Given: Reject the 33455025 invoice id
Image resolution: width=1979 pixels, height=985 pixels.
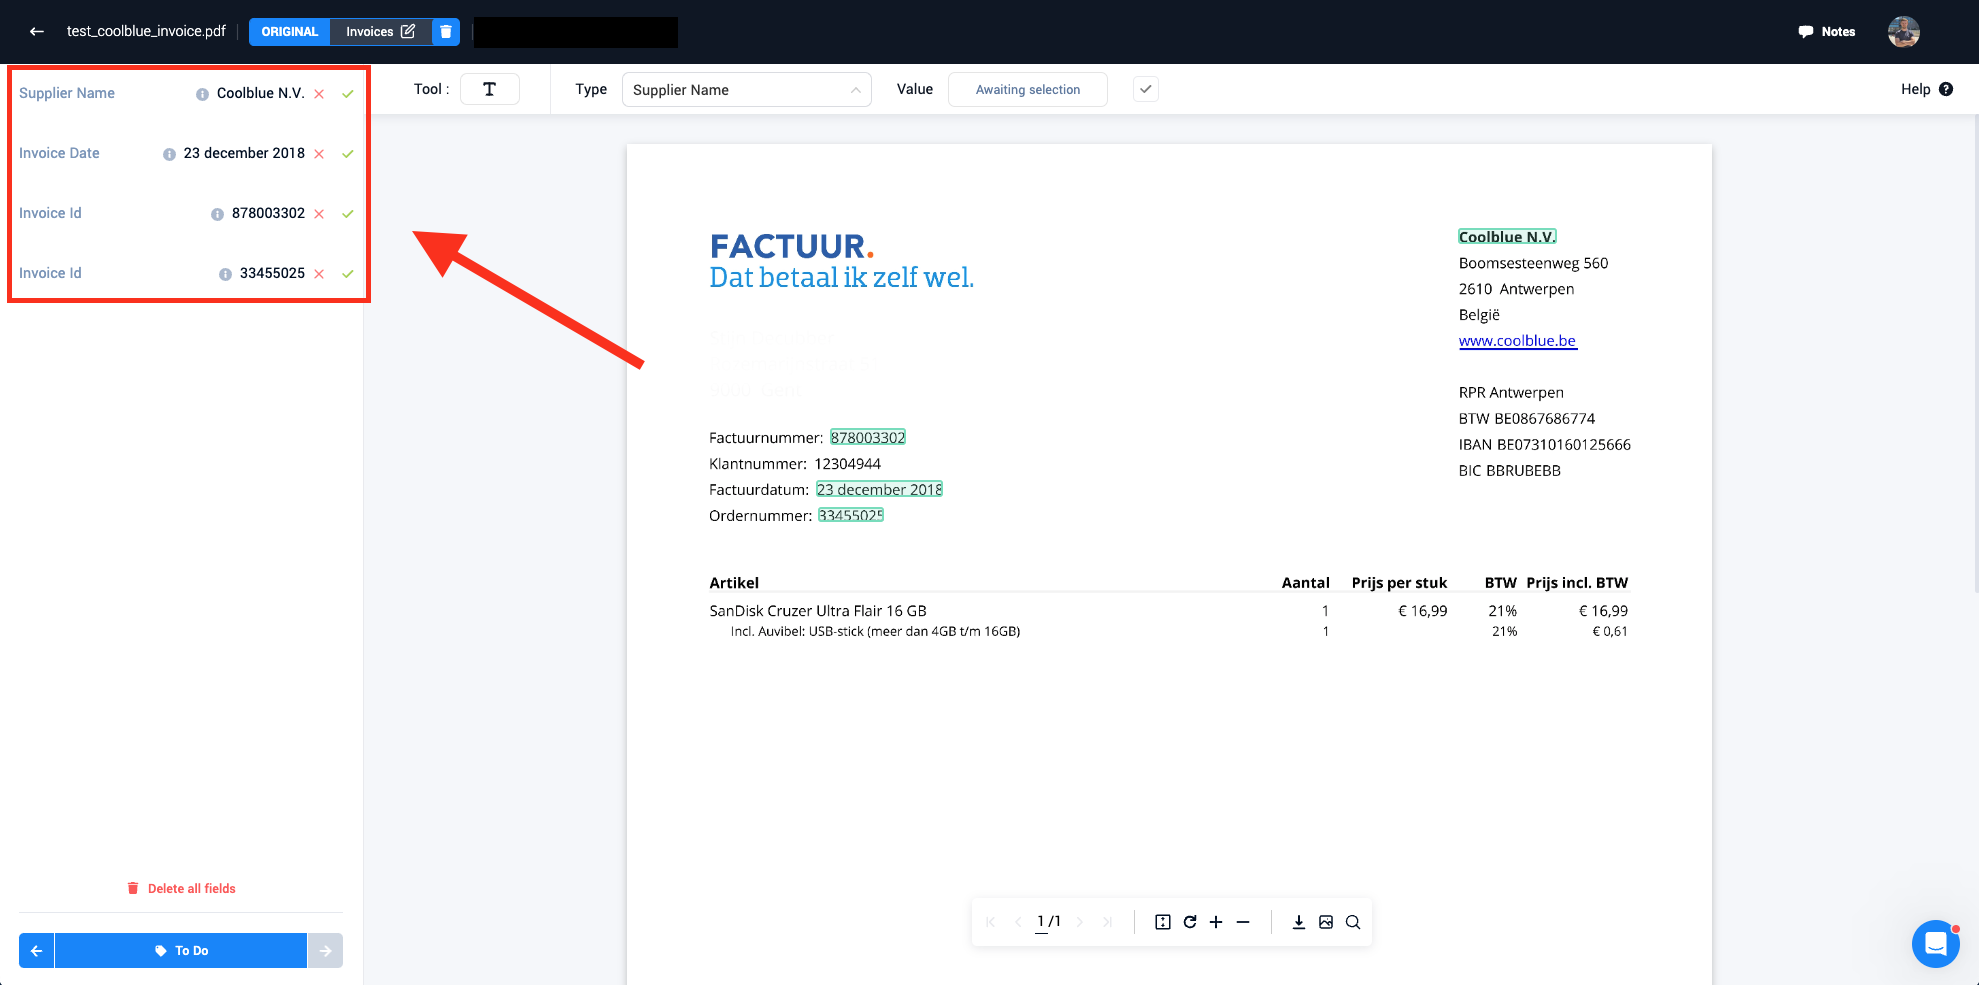Looking at the screenshot, I should 319,274.
